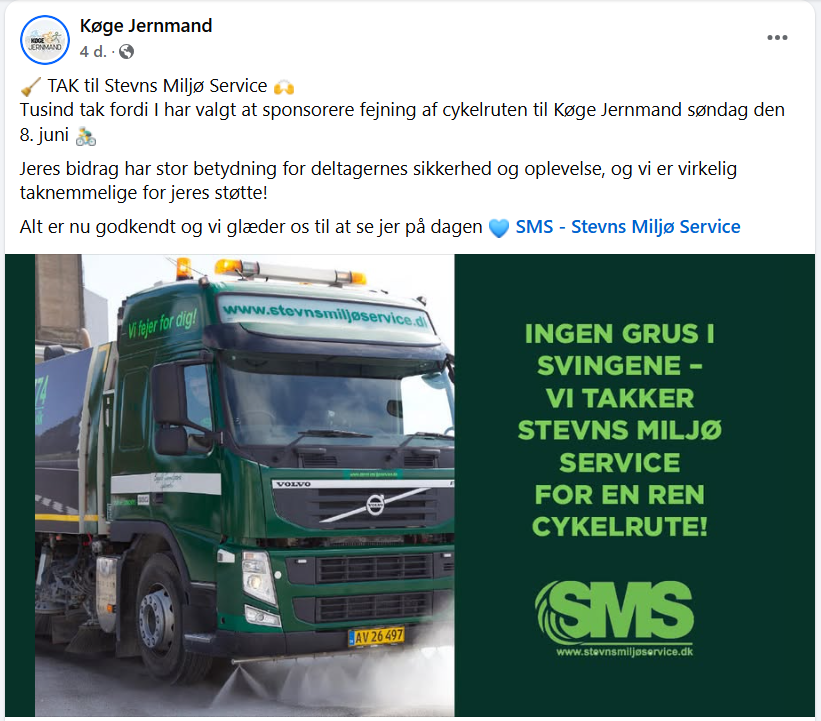Viewport: 821px width, 721px height.
Task: Click website address beneath SMS logo
Action: [625, 652]
